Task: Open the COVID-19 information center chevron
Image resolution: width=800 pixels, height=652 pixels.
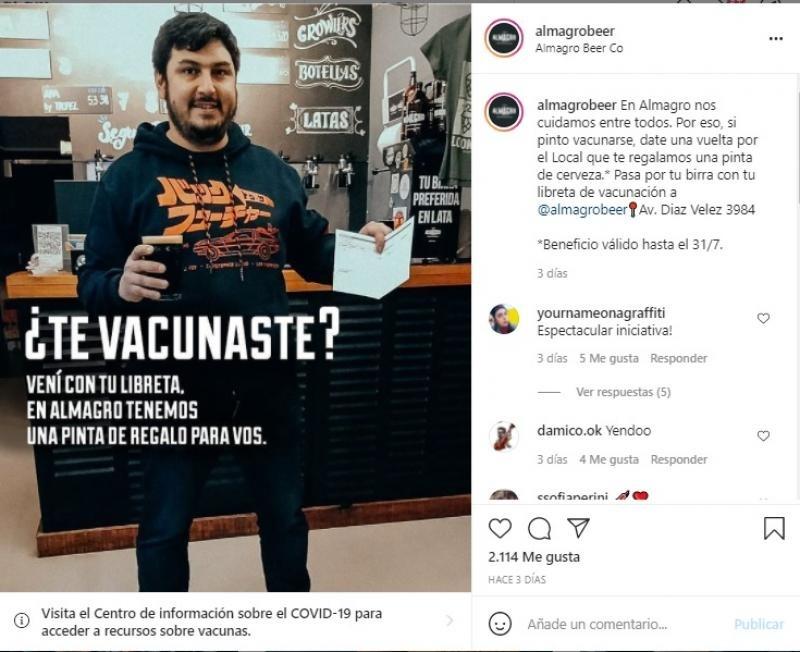Action: tap(449, 620)
